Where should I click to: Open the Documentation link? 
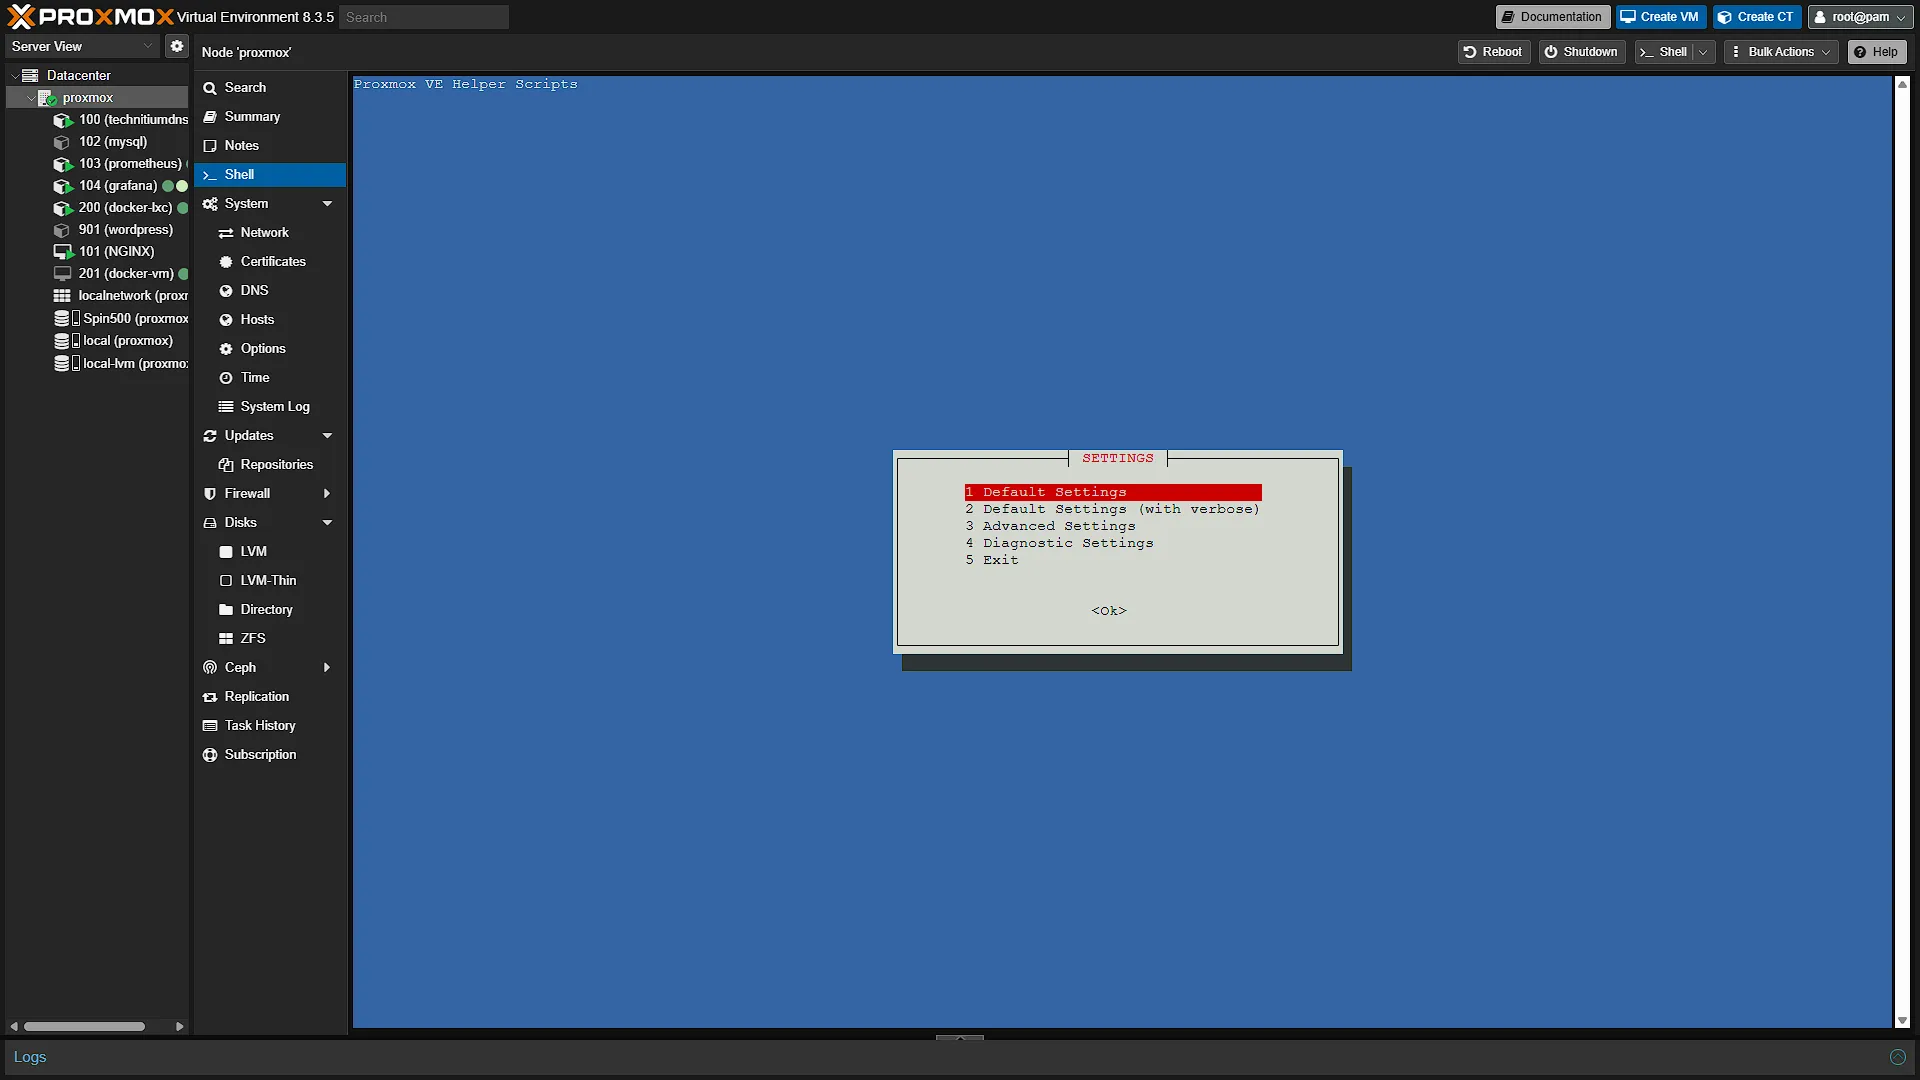(1552, 17)
